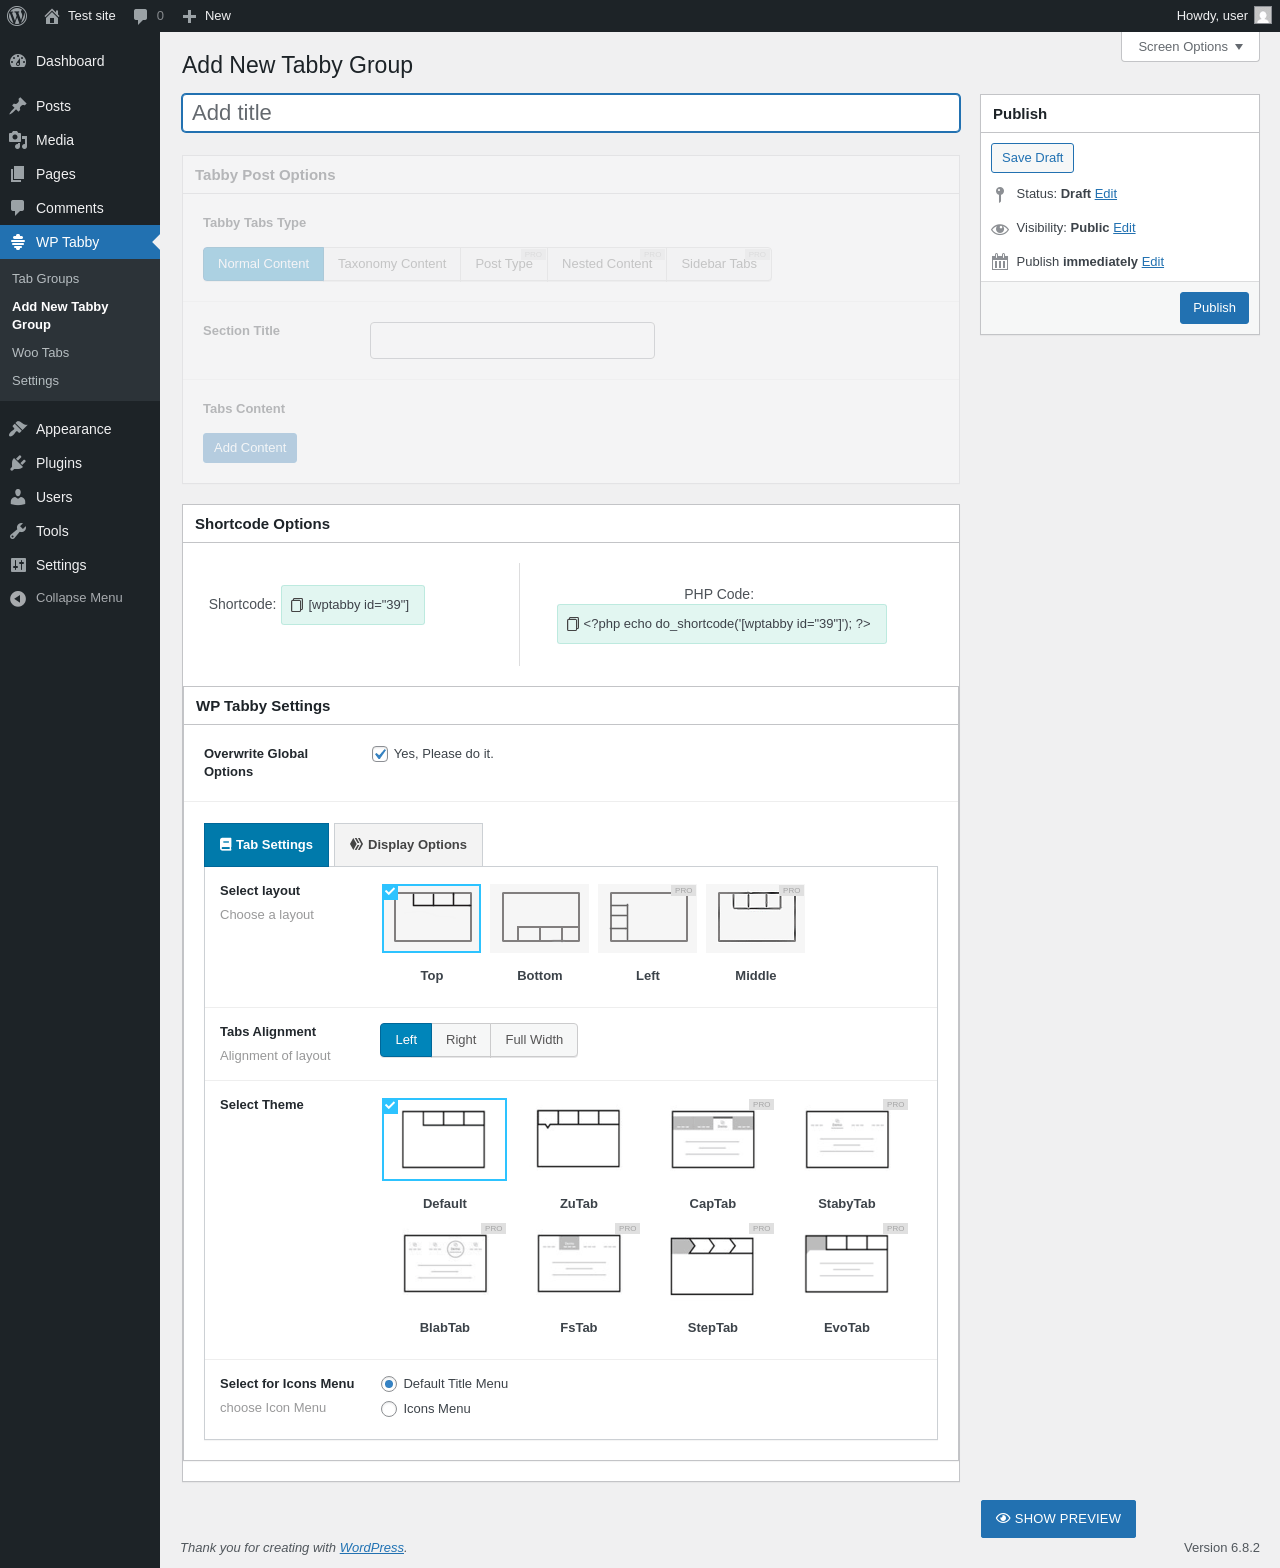Image resolution: width=1280 pixels, height=1568 pixels.
Task: Copy the shortcode via its clipboard icon
Action: click(297, 605)
